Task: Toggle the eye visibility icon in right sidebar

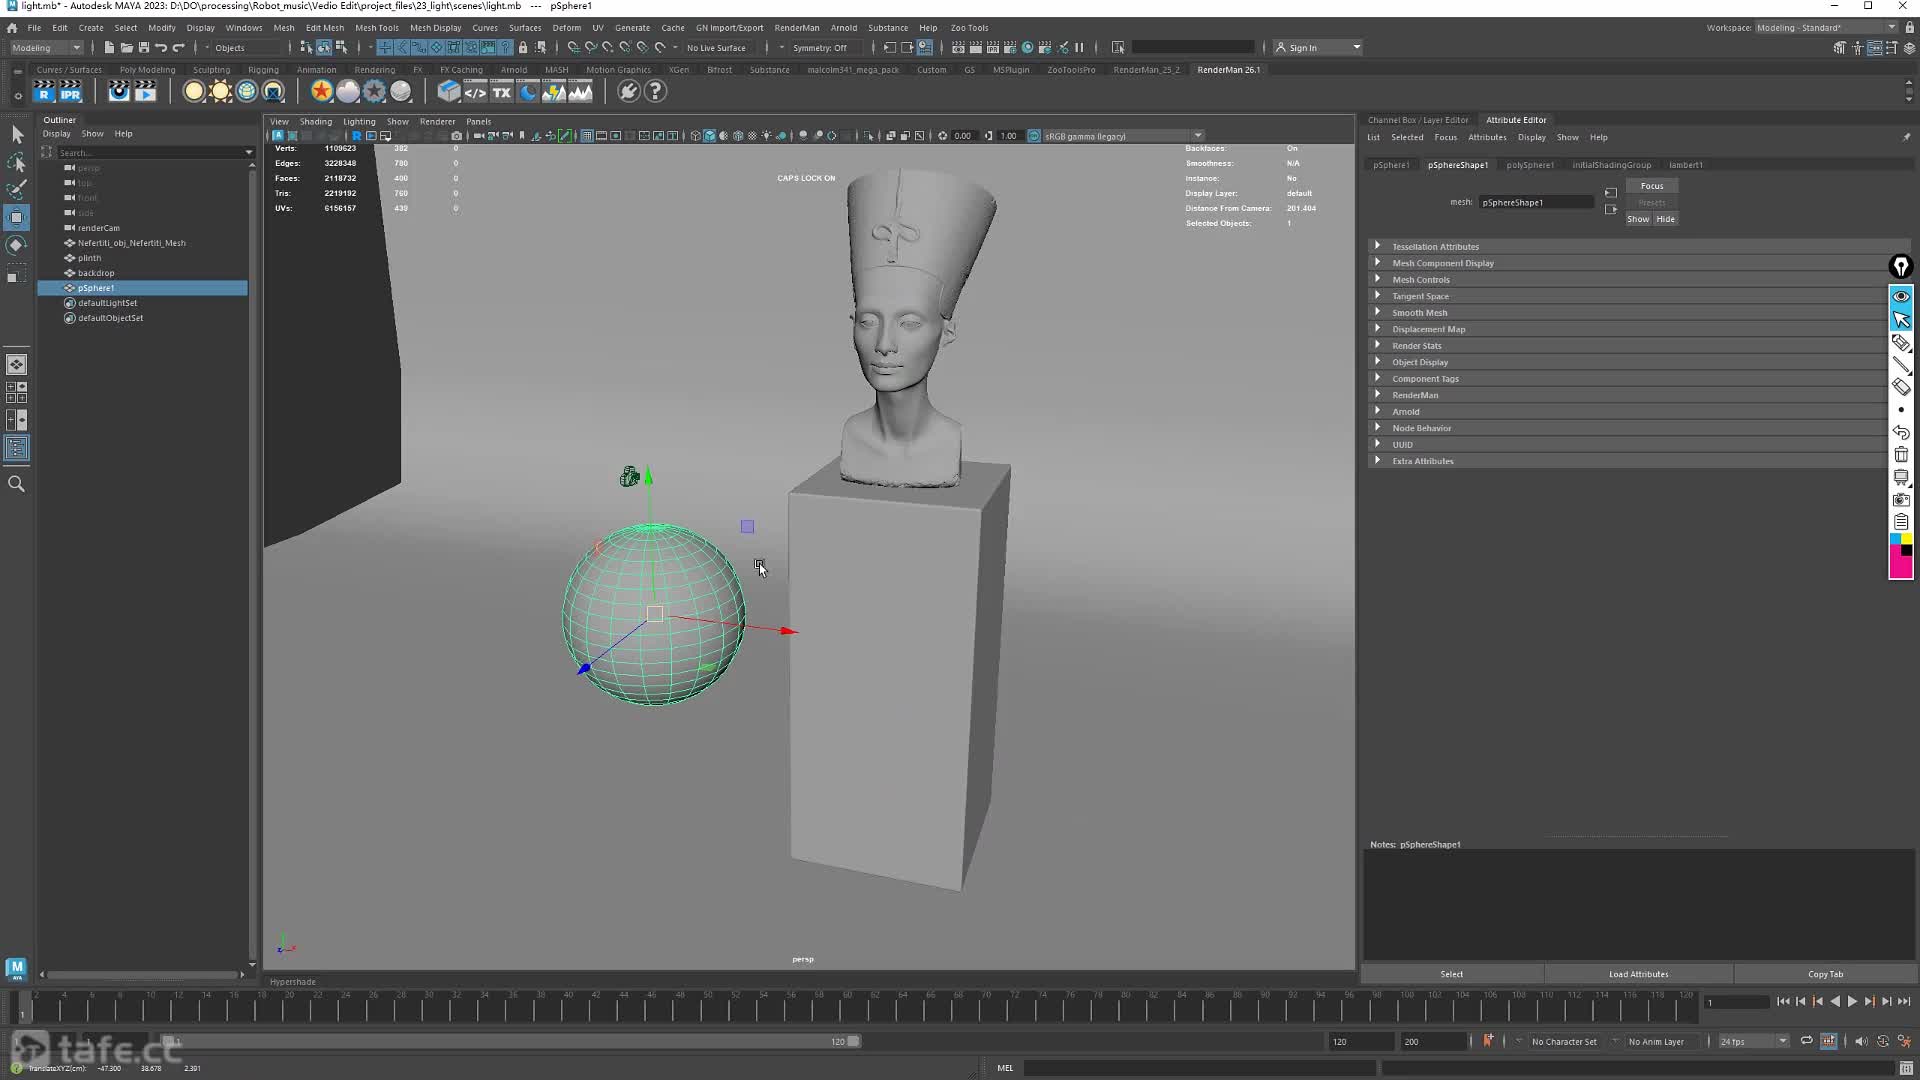Action: [x=1901, y=297]
